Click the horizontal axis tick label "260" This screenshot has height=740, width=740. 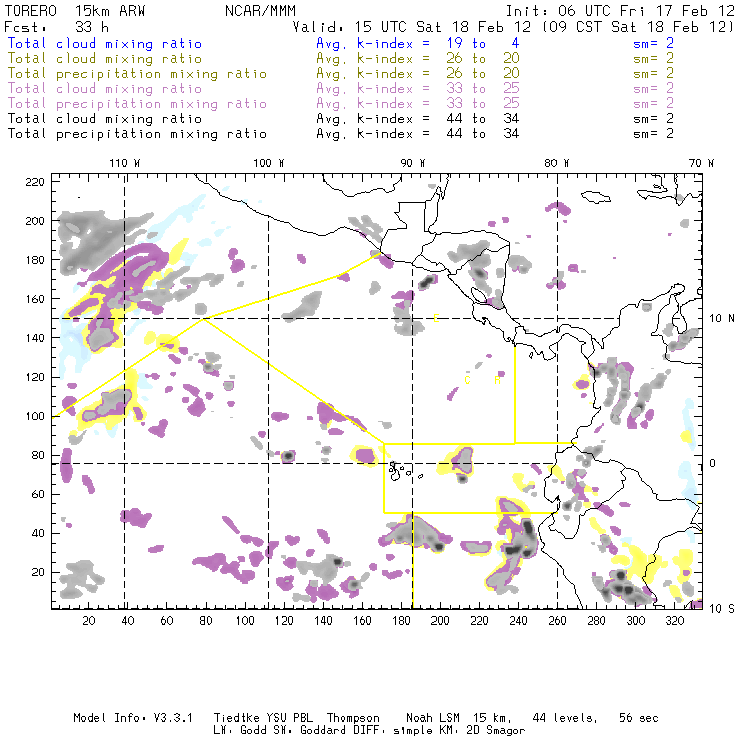(x=557, y=621)
